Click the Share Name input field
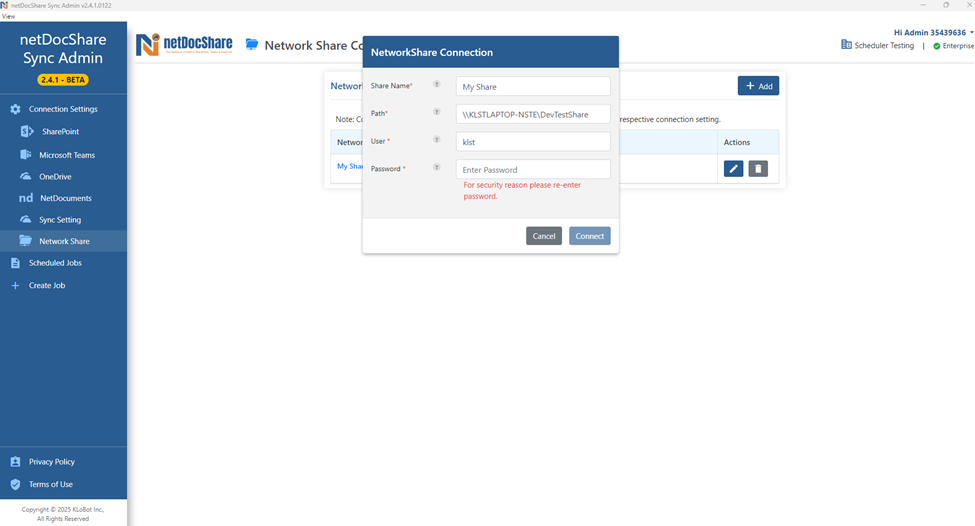The width and height of the screenshot is (975, 526). [533, 86]
